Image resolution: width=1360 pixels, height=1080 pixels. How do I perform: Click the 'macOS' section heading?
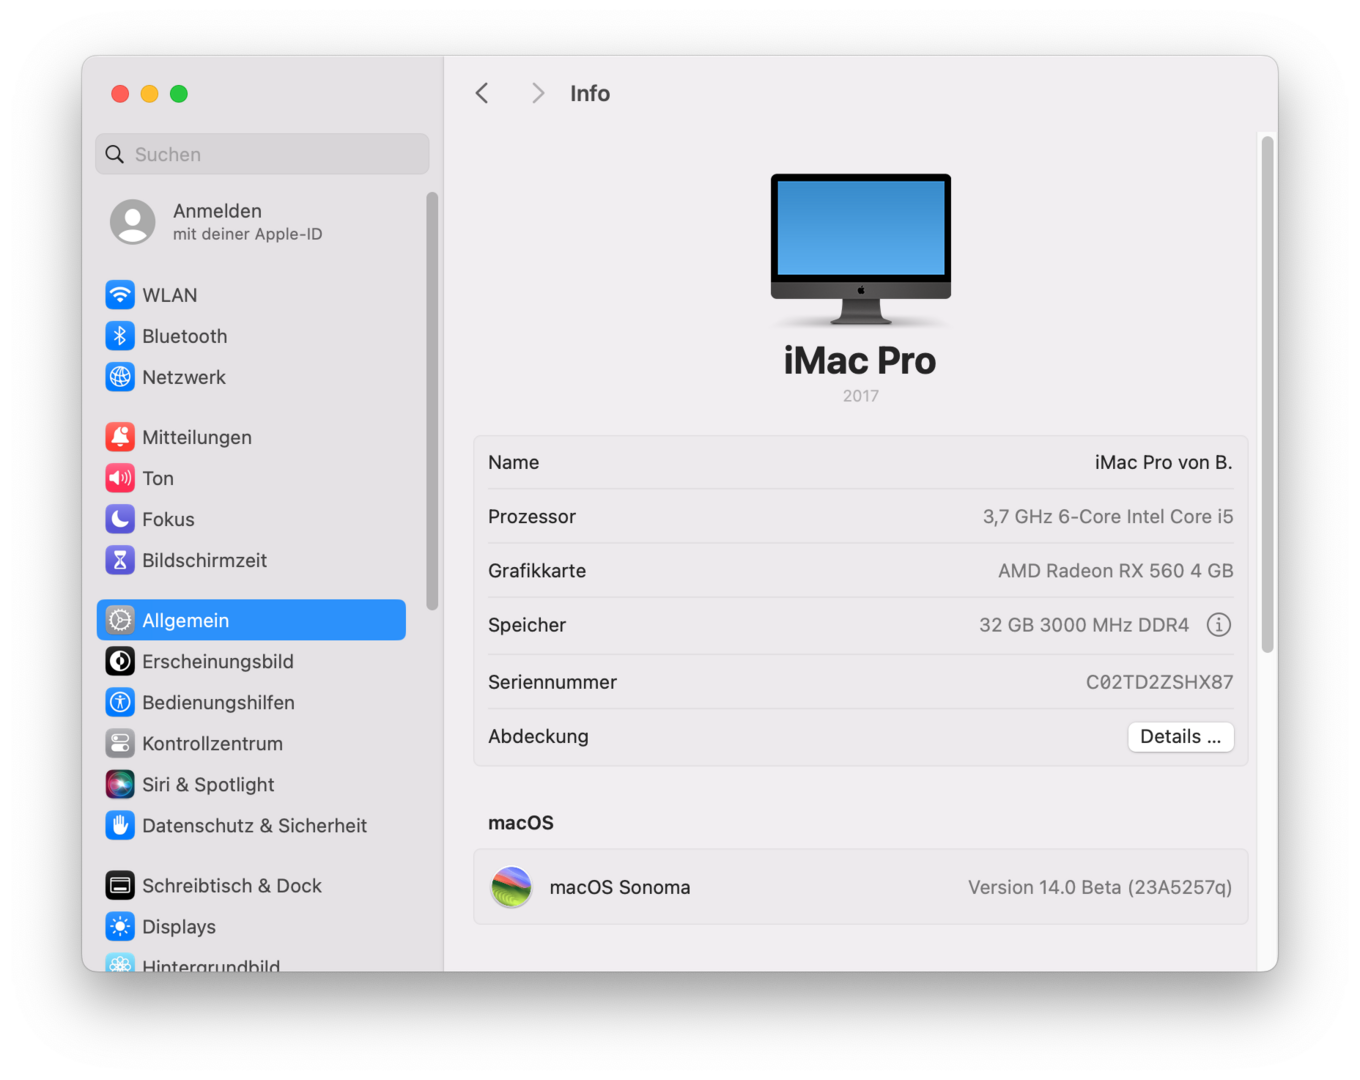[x=521, y=823]
